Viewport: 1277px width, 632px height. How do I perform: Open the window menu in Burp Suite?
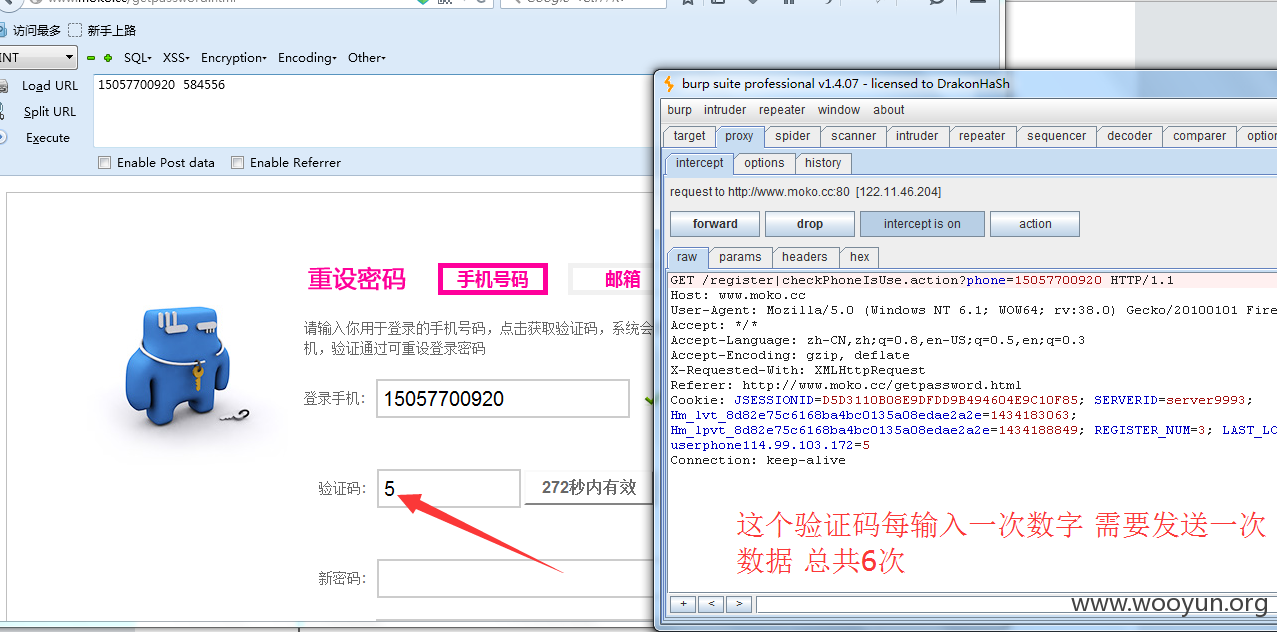(839, 110)
